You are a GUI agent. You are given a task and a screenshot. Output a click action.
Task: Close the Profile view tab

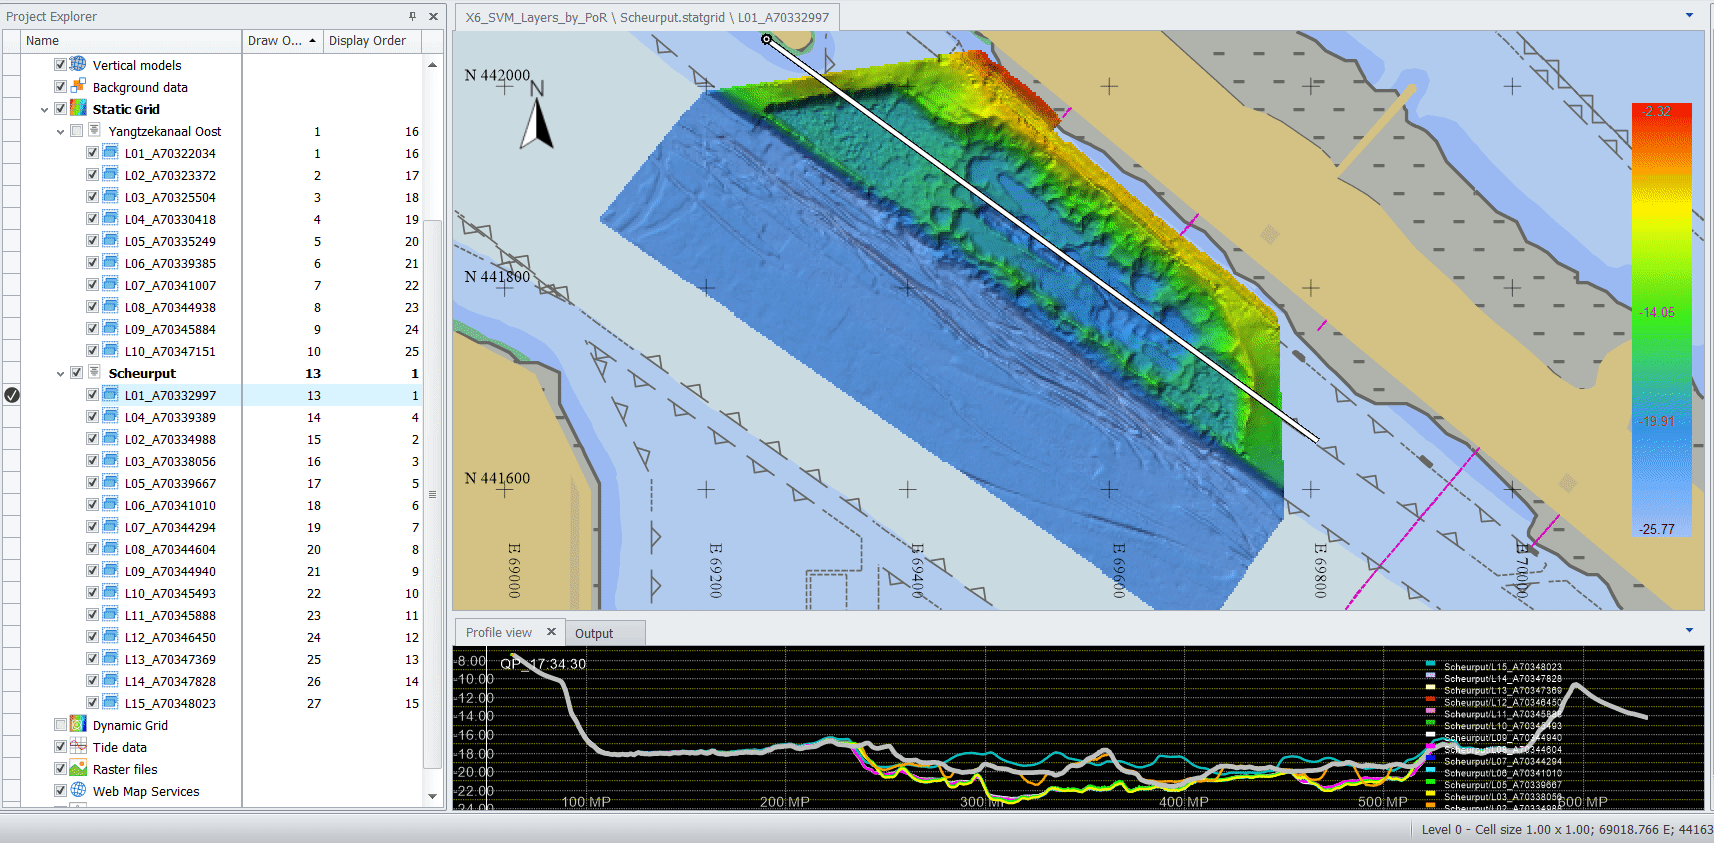coord(551,632)
